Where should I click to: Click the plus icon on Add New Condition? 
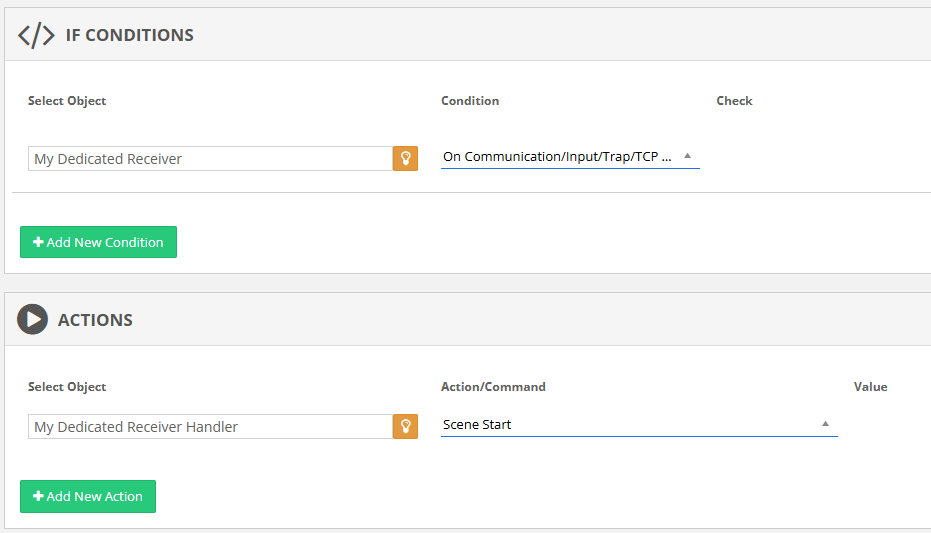coord(38,242)
